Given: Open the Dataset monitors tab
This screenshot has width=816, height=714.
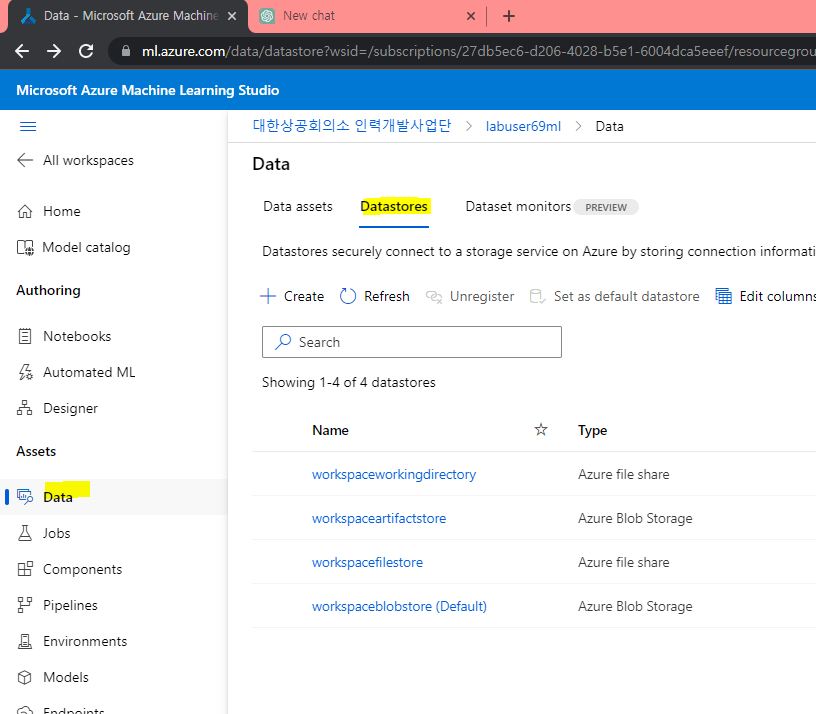Looking at the screenshot, I should coord(518,207).
